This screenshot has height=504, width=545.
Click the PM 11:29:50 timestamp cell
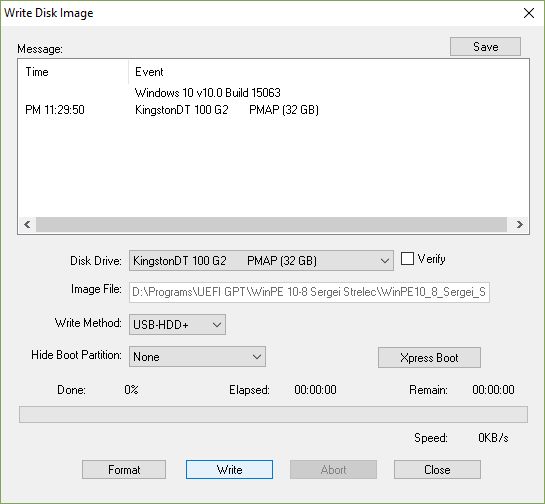tap(55, 110)
